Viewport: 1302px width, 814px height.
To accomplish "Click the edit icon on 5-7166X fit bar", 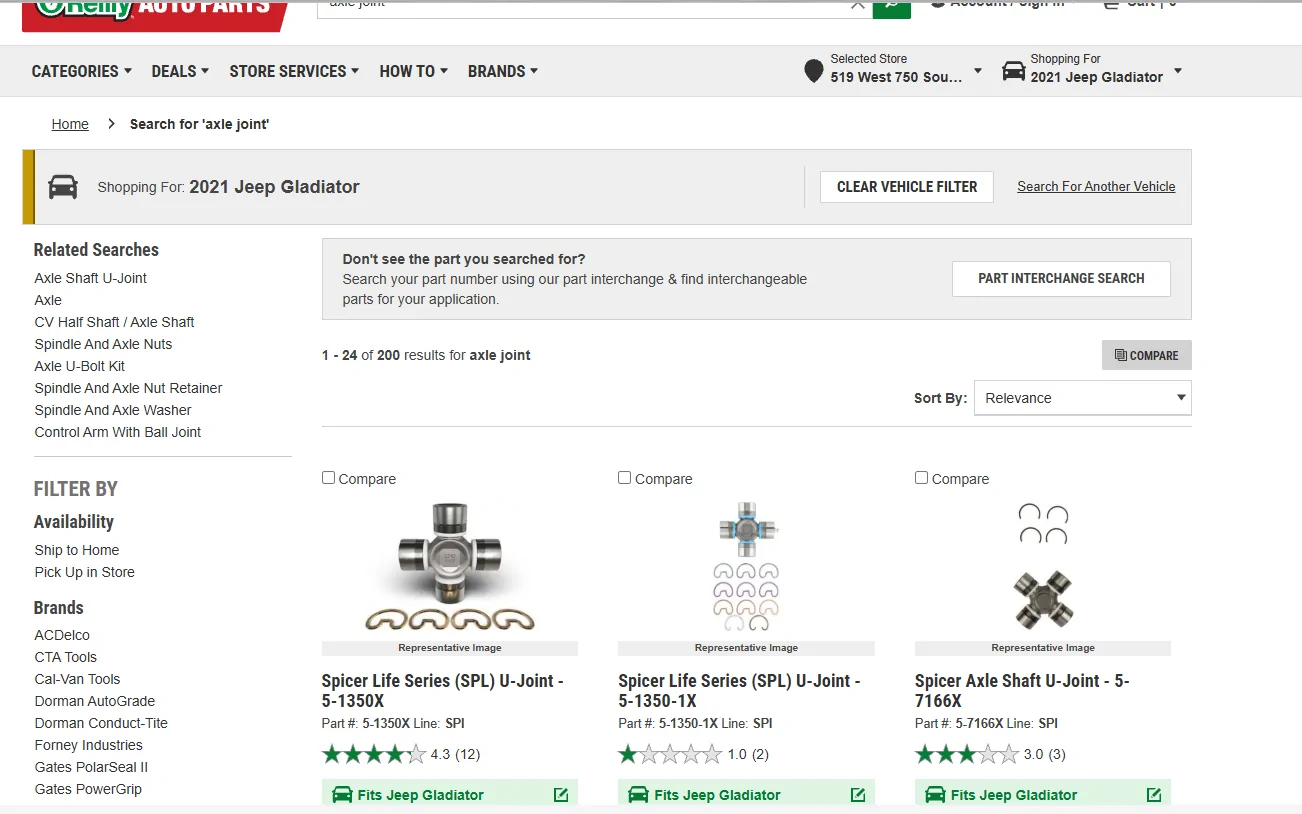I will [x=1154, y=795].
